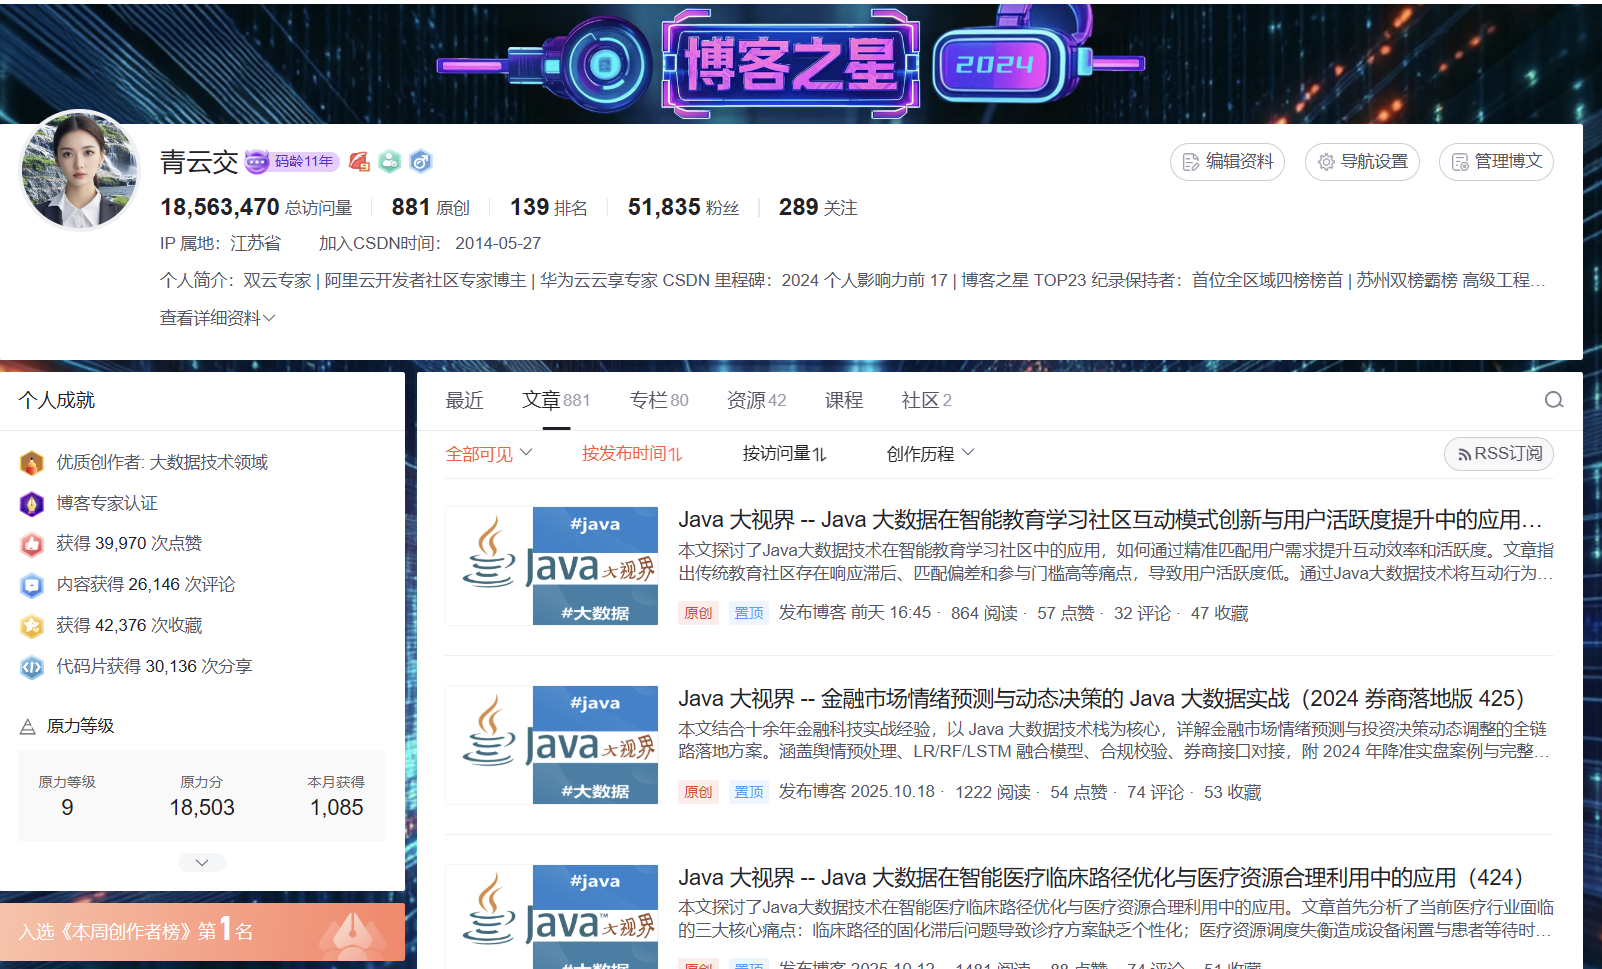Open the 本周创作者榜 第1名 banner
Screen dimensions: 1602x969
pos(202,932)
